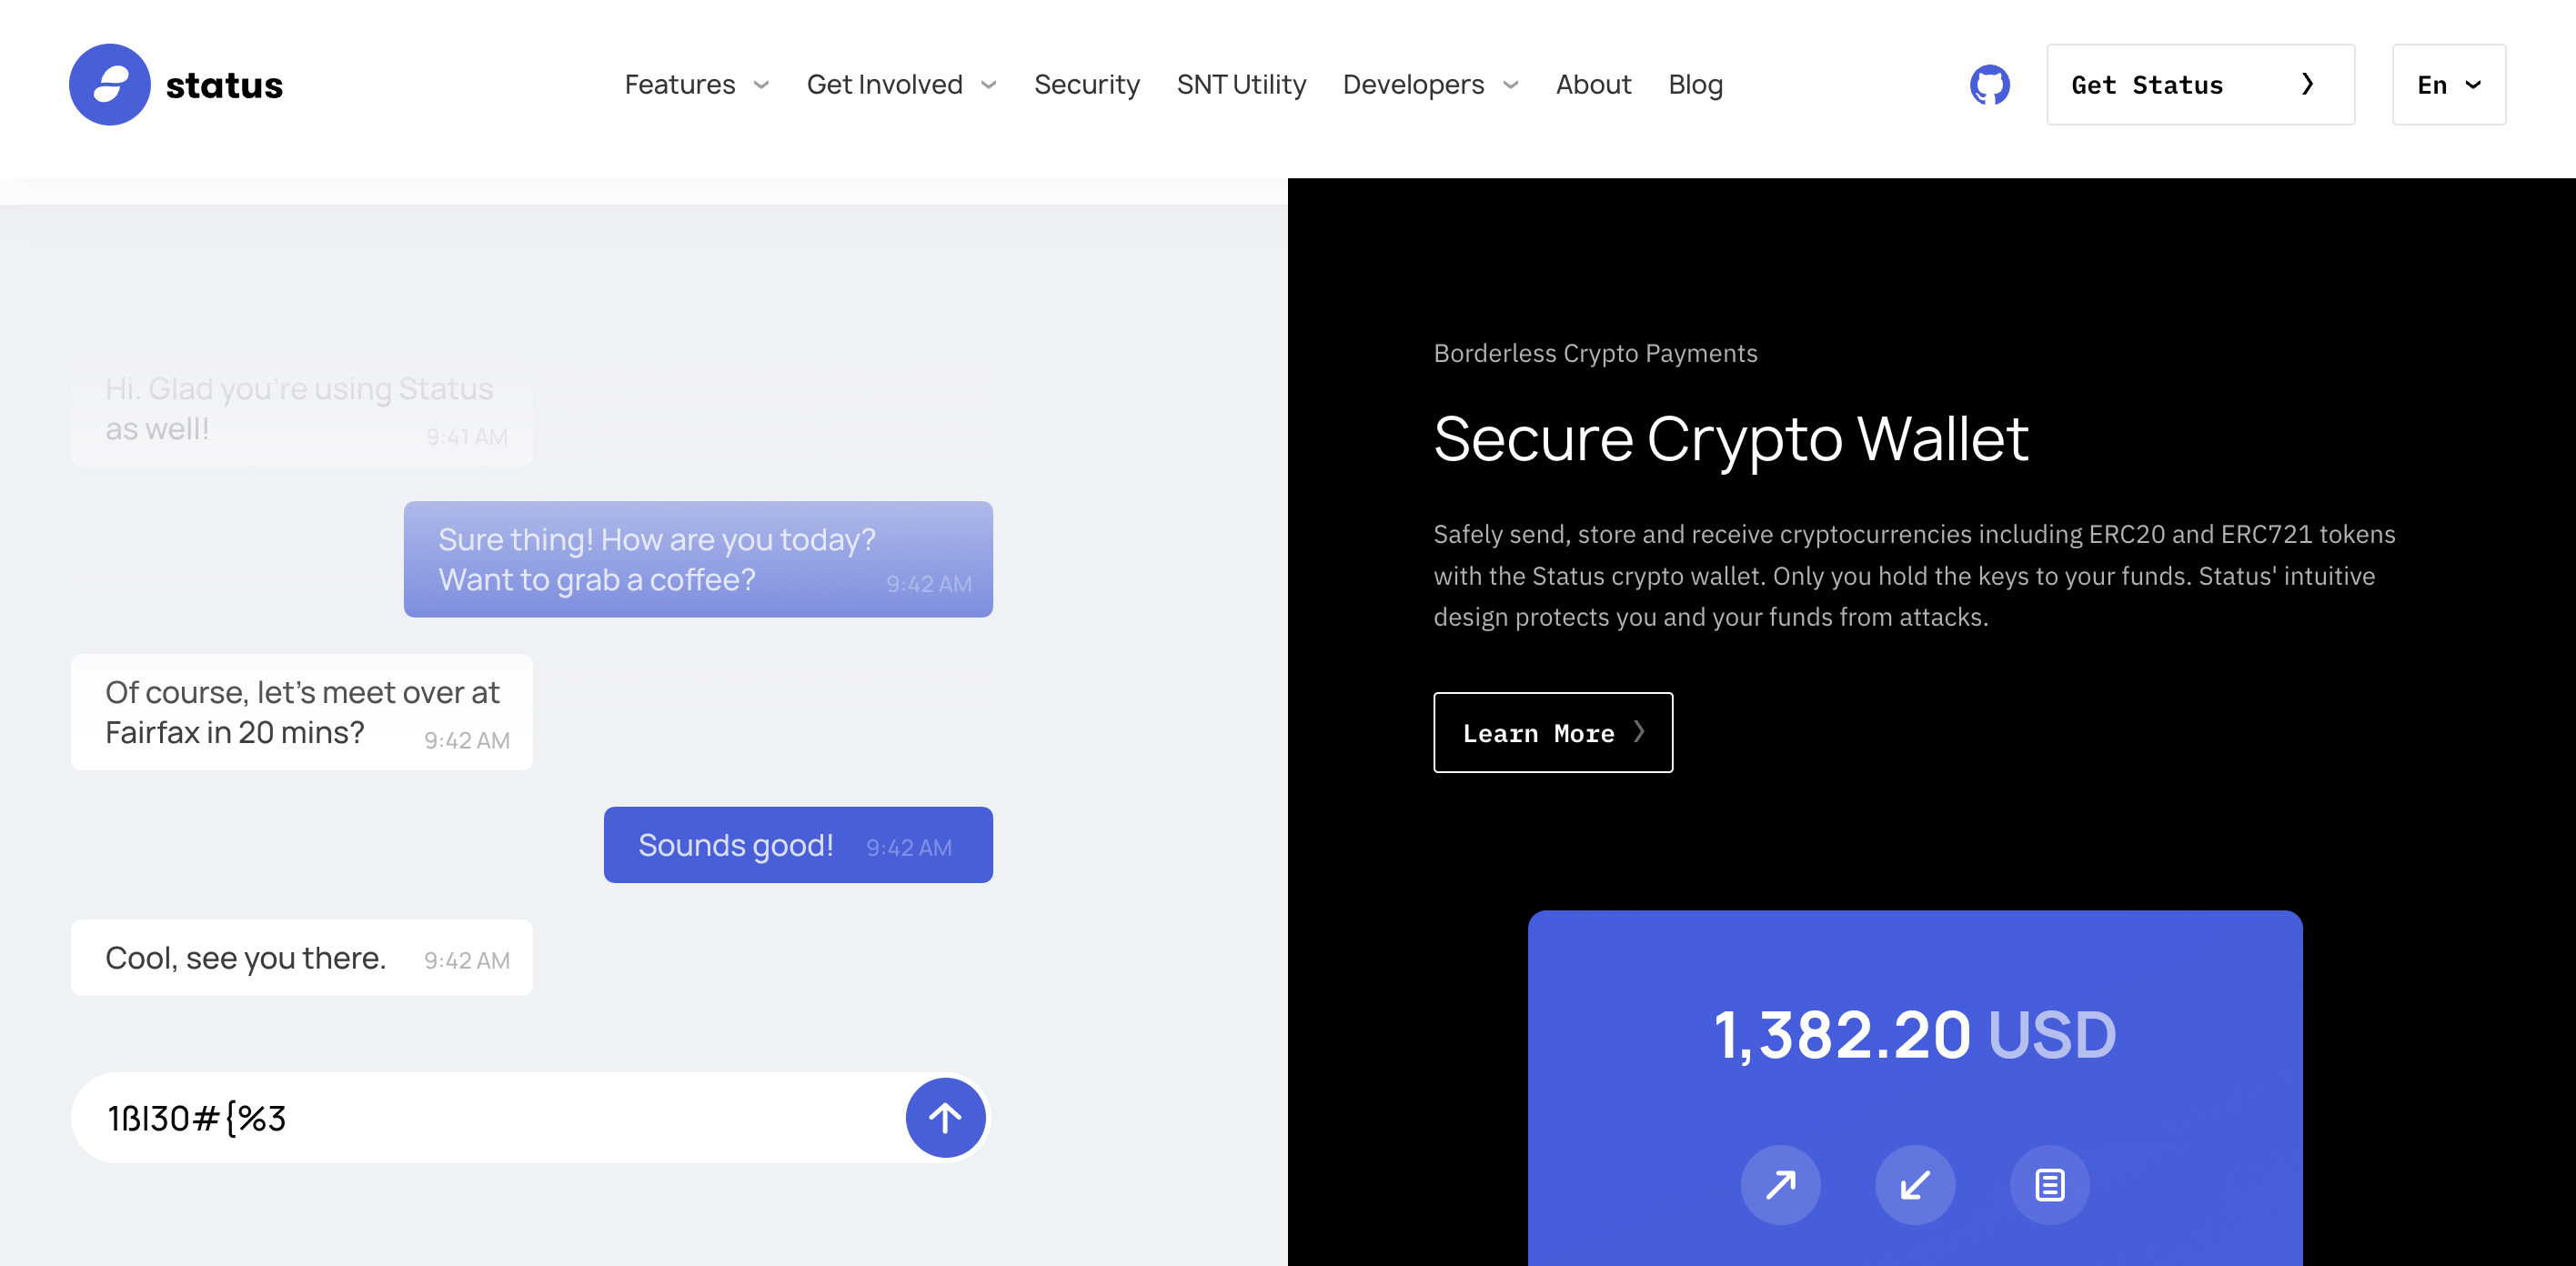2576x1266 pixels.
Task: Open the wallet transaction history icon
Action: click(x=2050, y=1185)
